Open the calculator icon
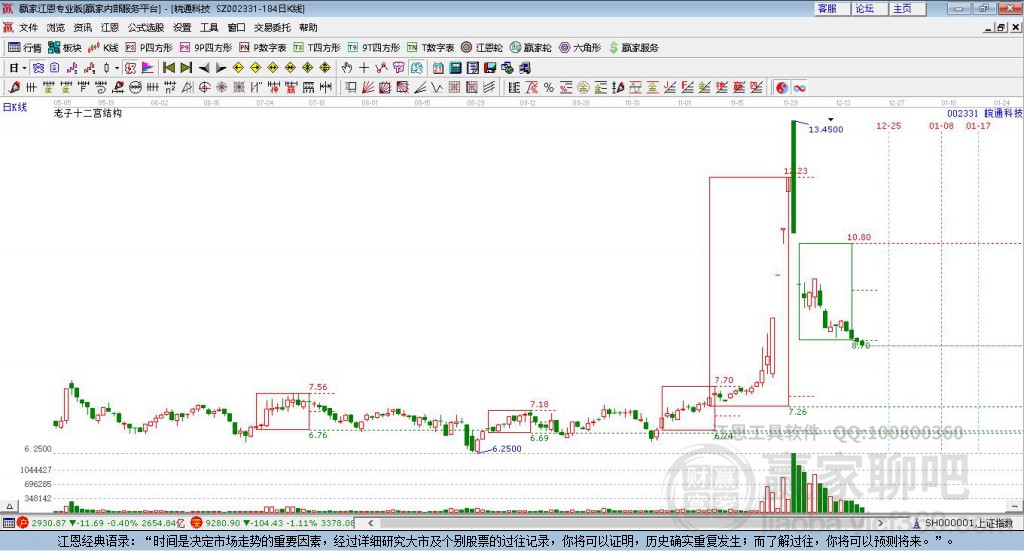Image resolution: width=1024 pixels, height=551 pixels. coord(455,68)
